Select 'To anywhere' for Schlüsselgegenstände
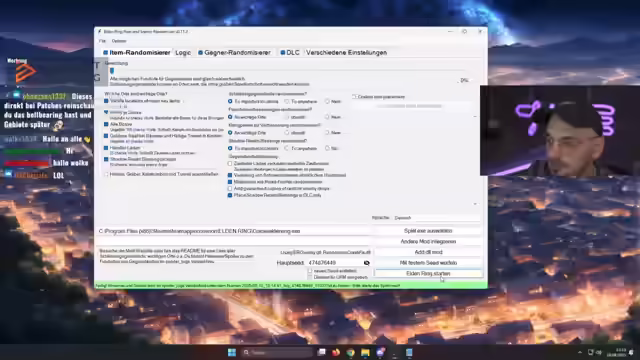Viewport: 640px width, 360px height. click(287, 101)
